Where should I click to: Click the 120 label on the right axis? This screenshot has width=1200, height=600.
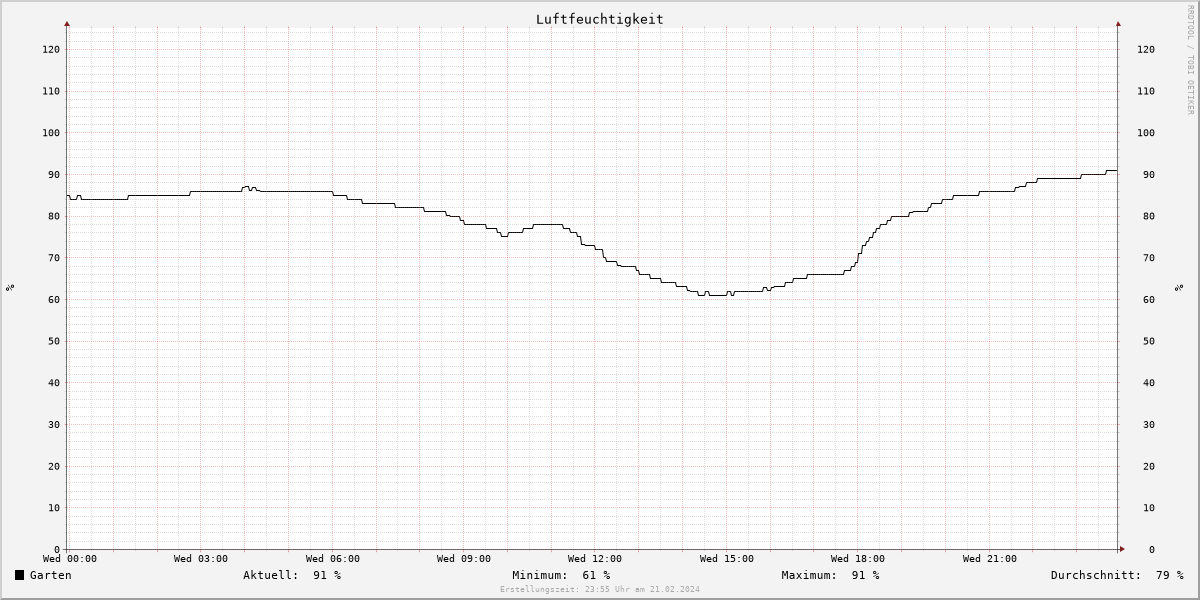(x=1146, y=49)
